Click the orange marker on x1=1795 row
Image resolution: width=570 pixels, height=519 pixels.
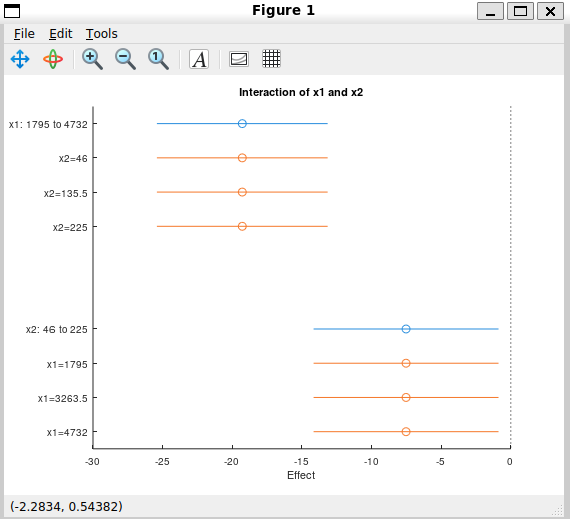coord(406,363)
